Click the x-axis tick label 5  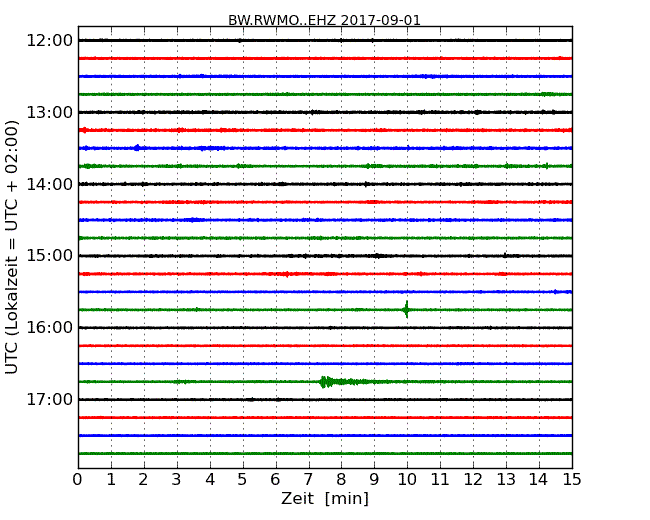[243, 480]
